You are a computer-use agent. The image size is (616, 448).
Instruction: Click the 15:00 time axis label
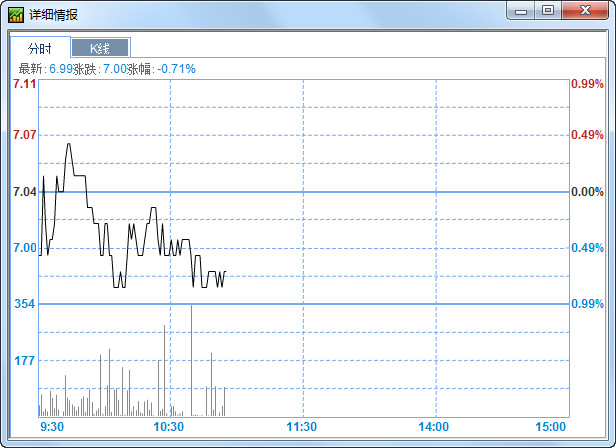tap(551, 427)
